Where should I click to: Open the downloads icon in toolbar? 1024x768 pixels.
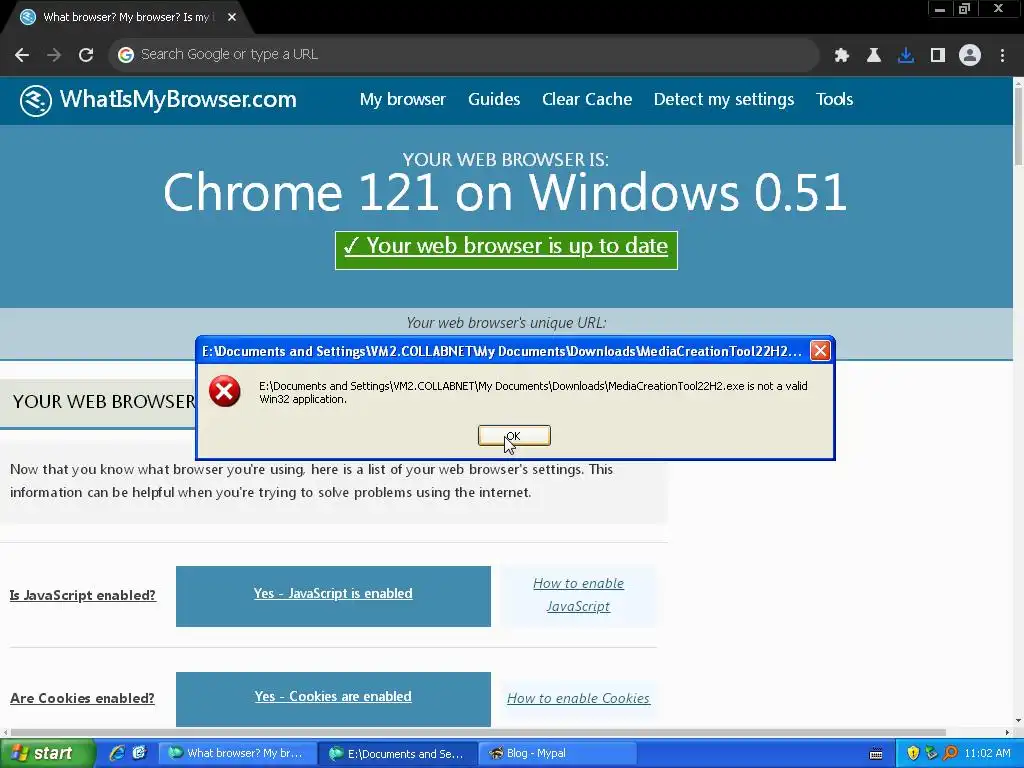(x=906, y=55)
